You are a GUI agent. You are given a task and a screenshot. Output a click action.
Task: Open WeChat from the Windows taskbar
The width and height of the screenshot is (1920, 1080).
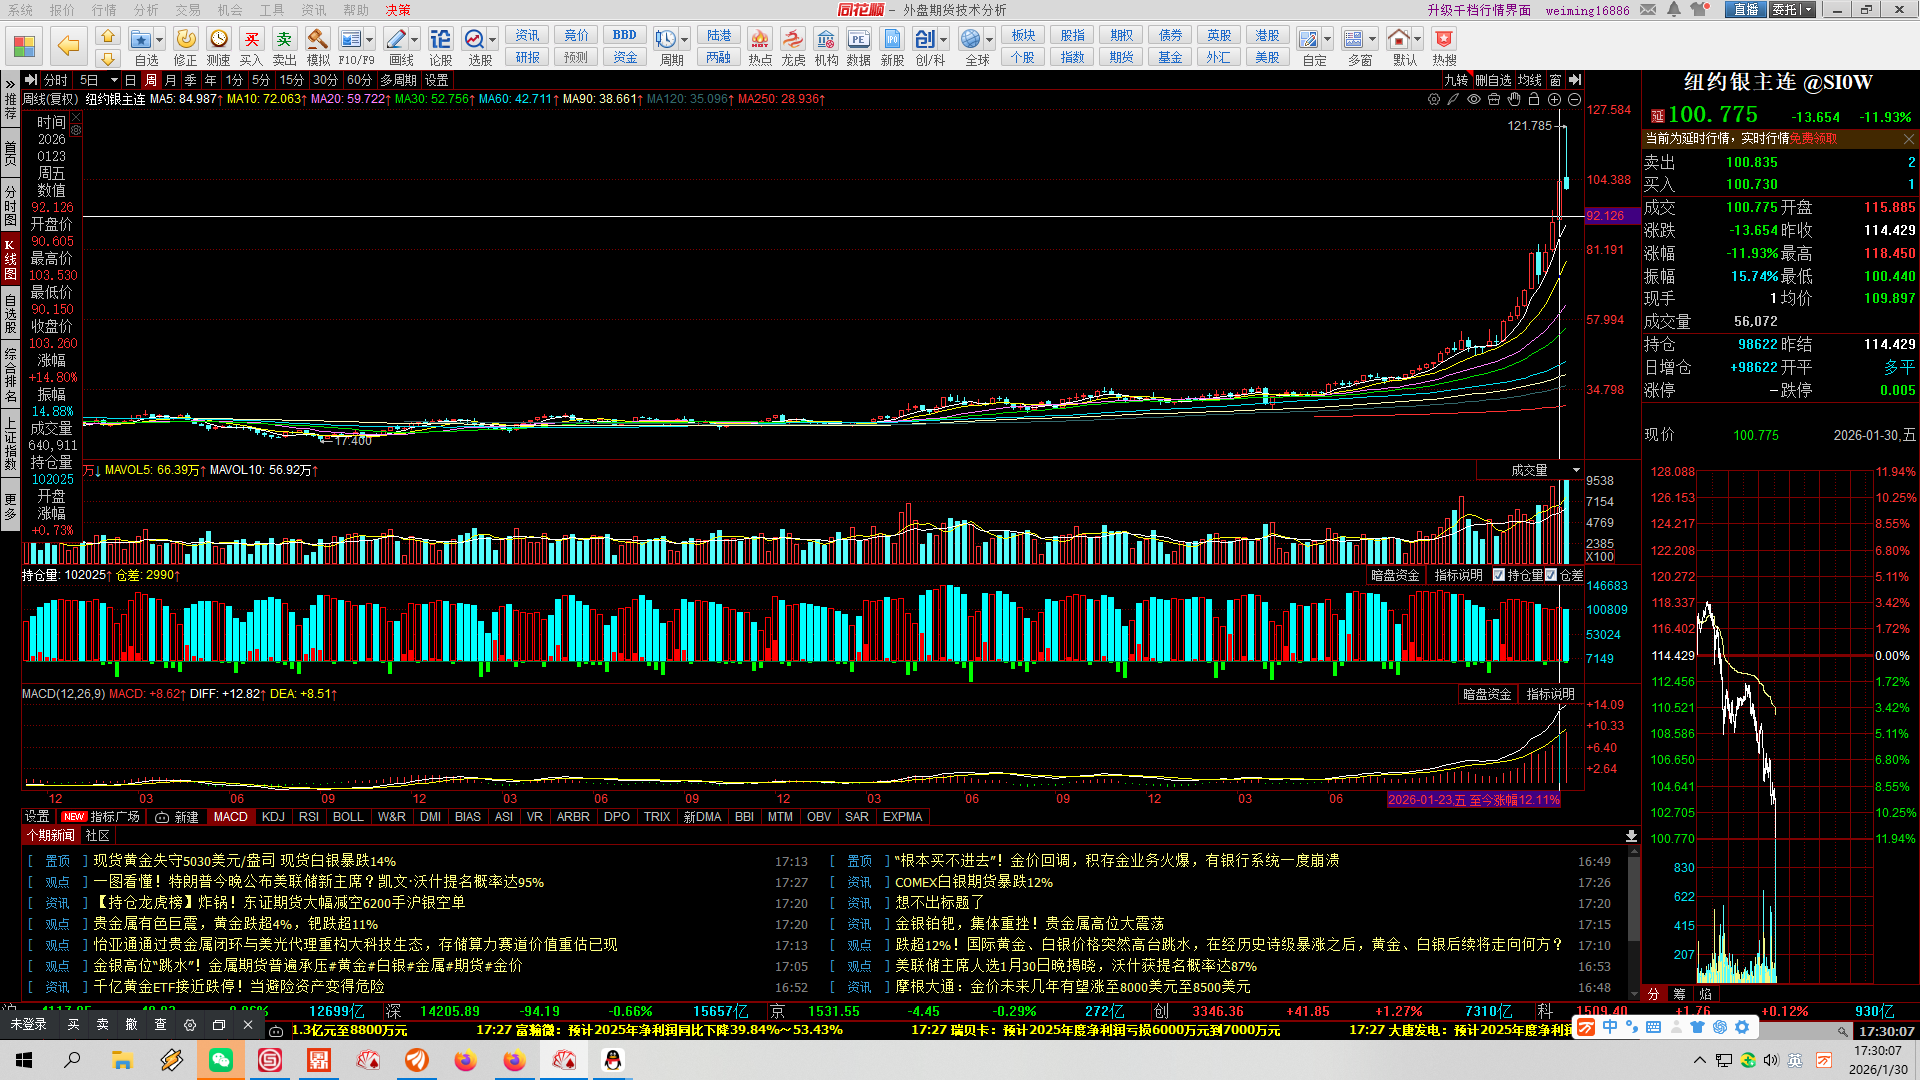pyautogui.click(x=221, y=1060)
